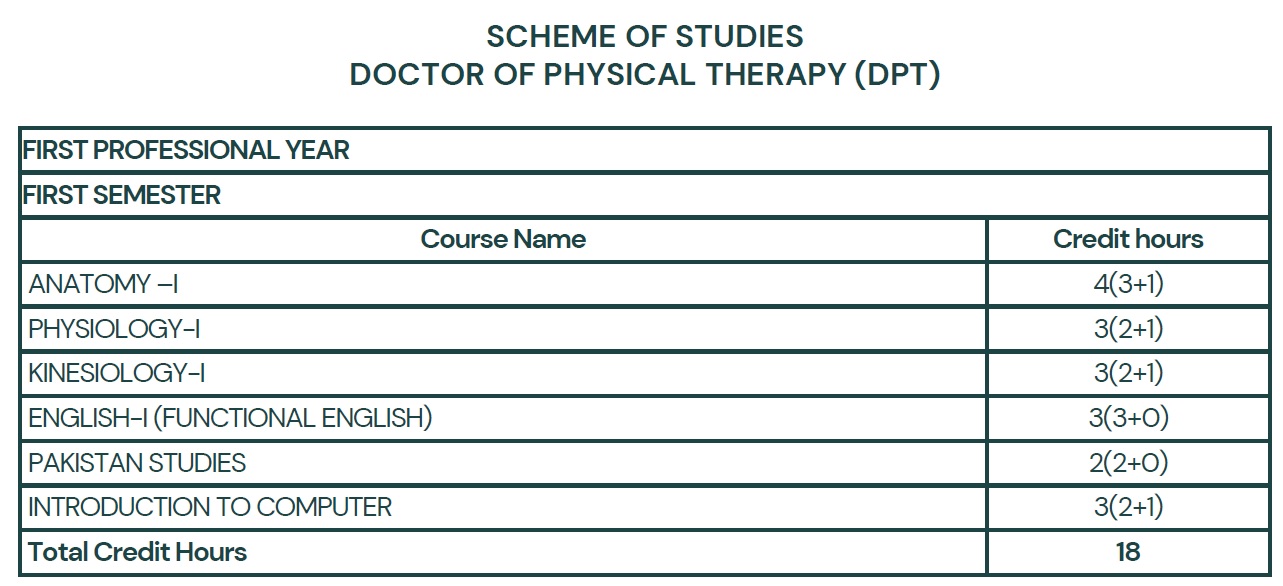Select the 3(3+0) credit hours cell

tap(1128, 418)
